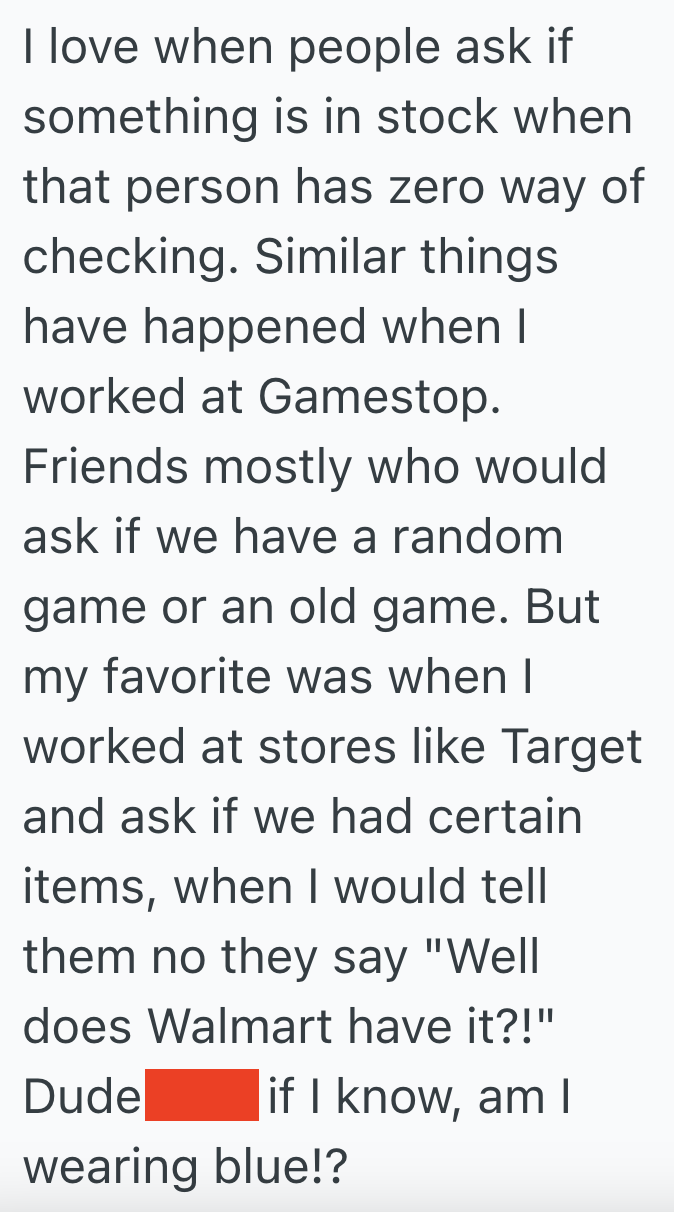Click the word "items" in the paragraph
Viewport: 674px width, 1212px height.
84,889
